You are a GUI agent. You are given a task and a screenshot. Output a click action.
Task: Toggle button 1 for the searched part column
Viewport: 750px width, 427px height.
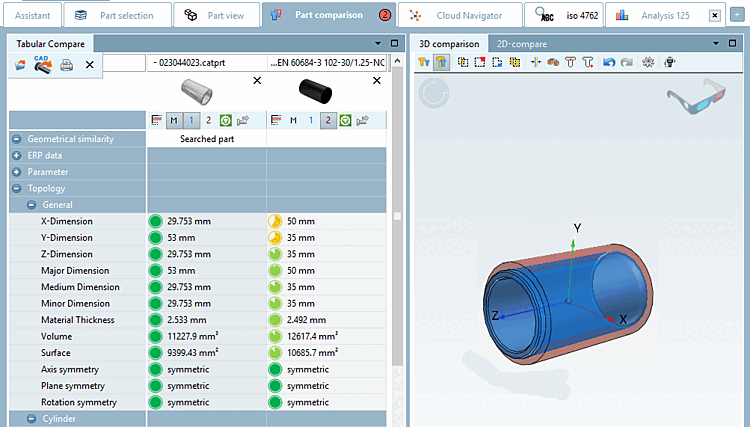point(191,120)
